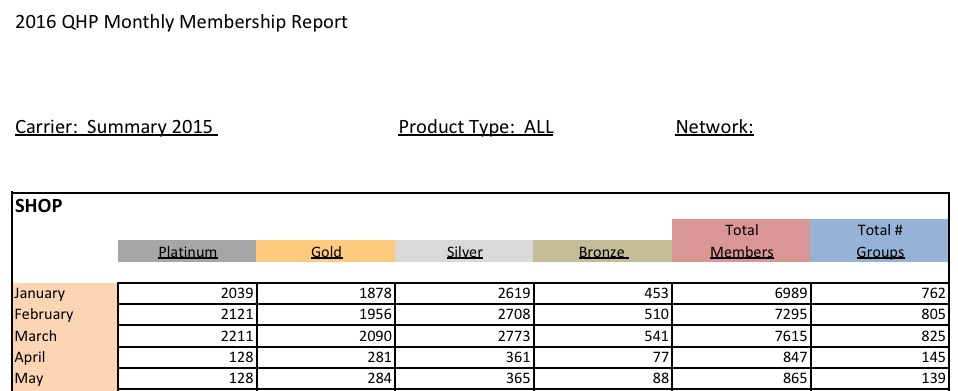Select the Total # Groups header
958x391 pixels.
click(879, 241)
